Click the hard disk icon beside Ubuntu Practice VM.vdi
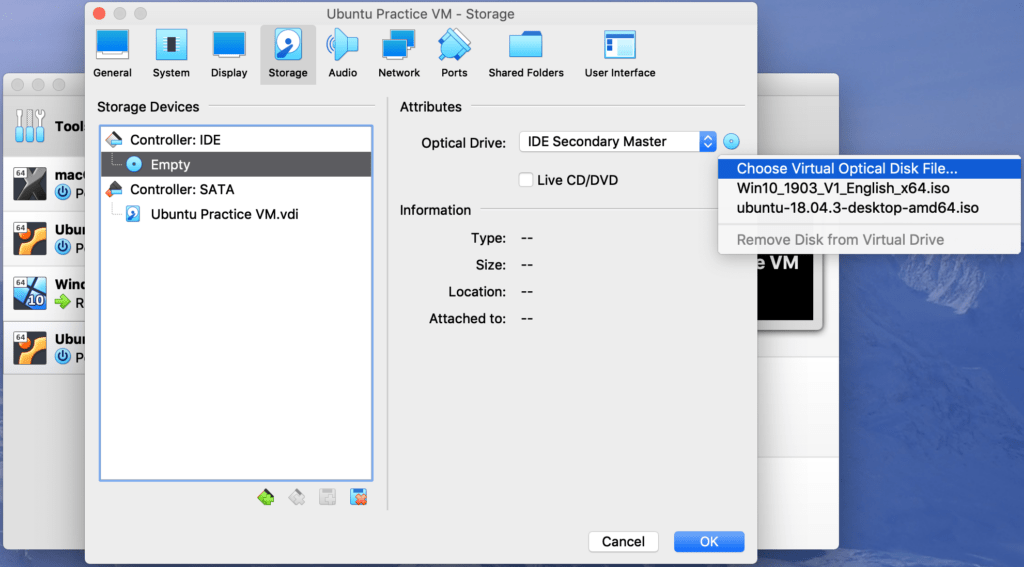Viewport: 1024px width, 567px height. [133, 214]
